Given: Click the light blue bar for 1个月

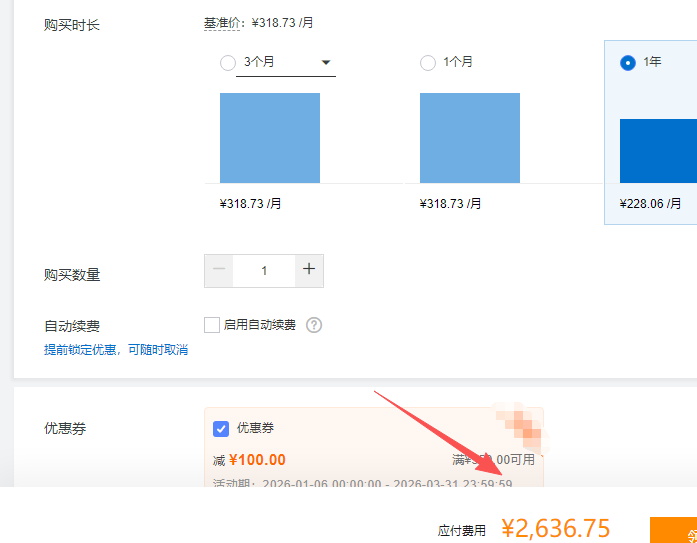Looking at the screenshot, I should point(470,138).
